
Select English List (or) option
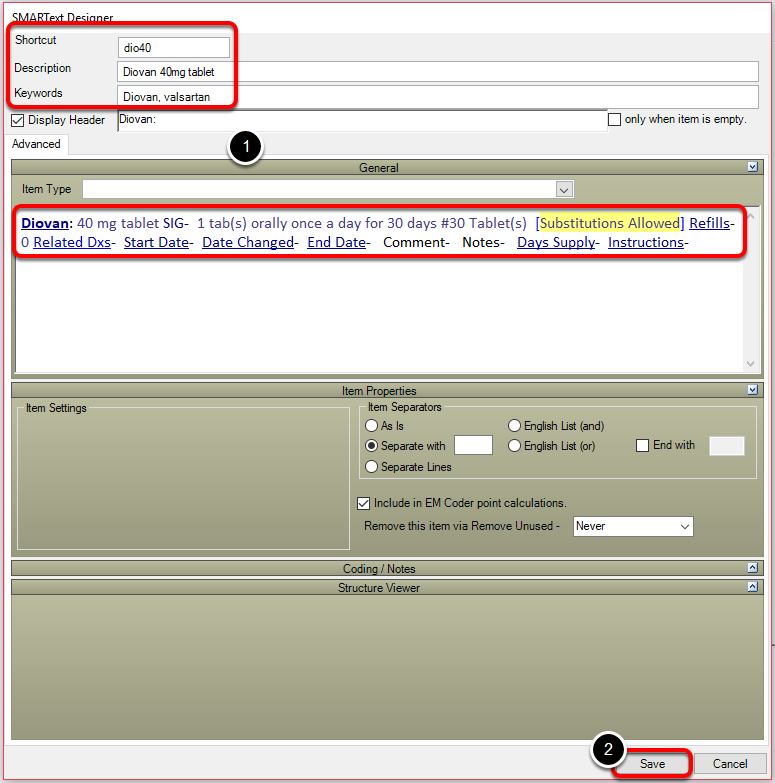(514, 445)
